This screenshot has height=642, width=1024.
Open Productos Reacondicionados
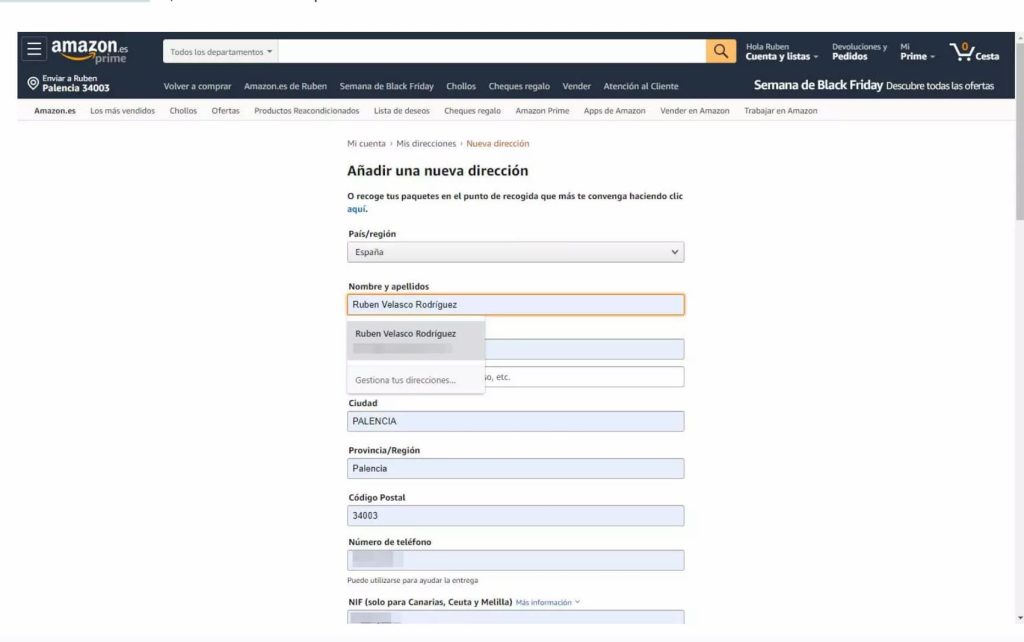(306, 111)
